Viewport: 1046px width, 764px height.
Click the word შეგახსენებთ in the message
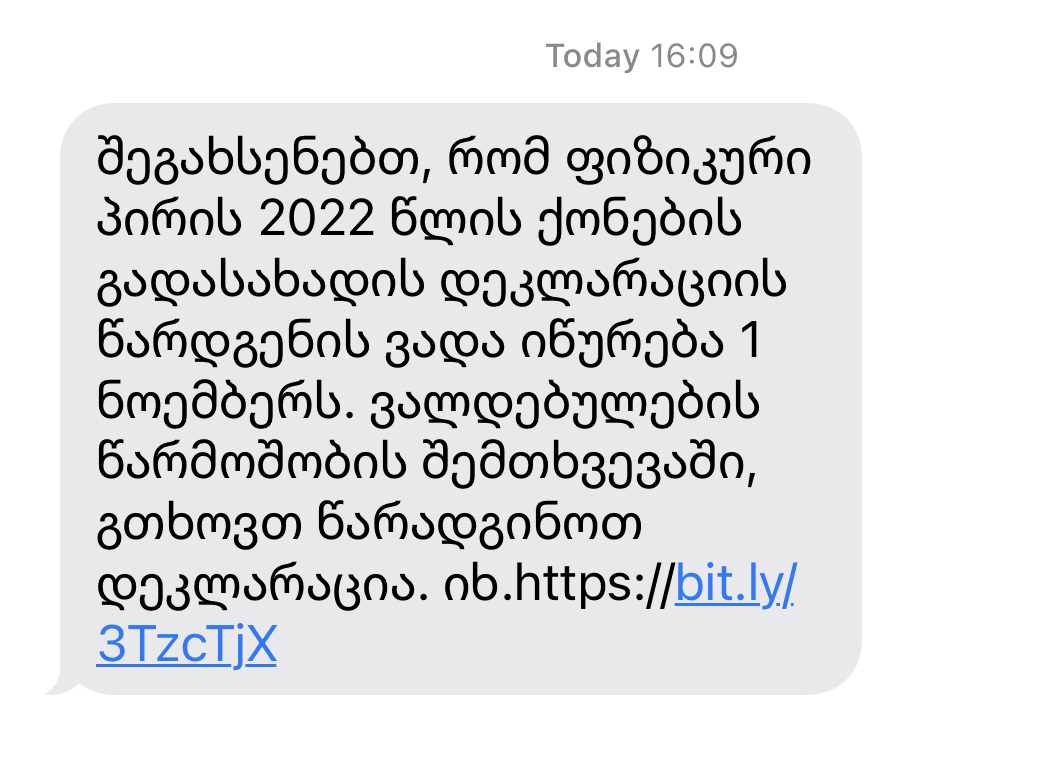[264, 161]
